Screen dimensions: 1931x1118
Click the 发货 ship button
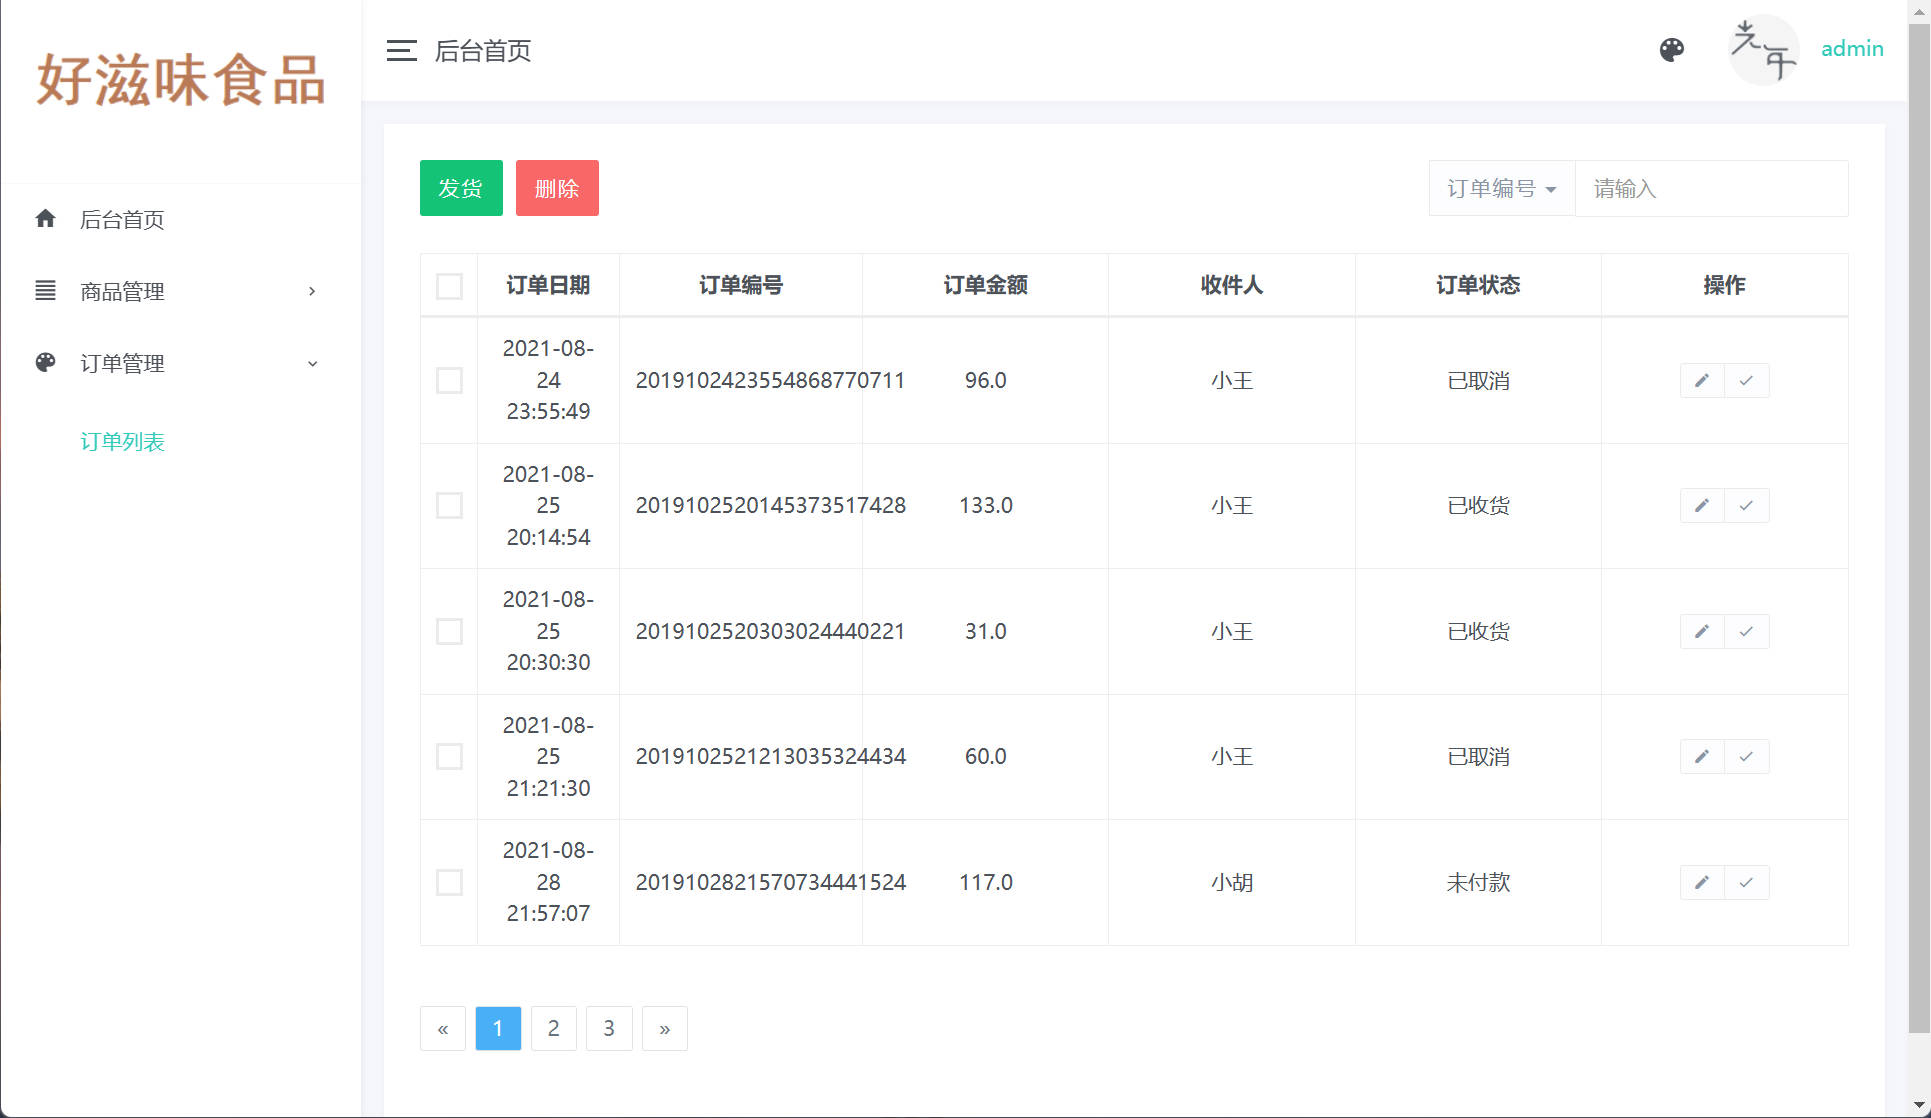point(460,187)
